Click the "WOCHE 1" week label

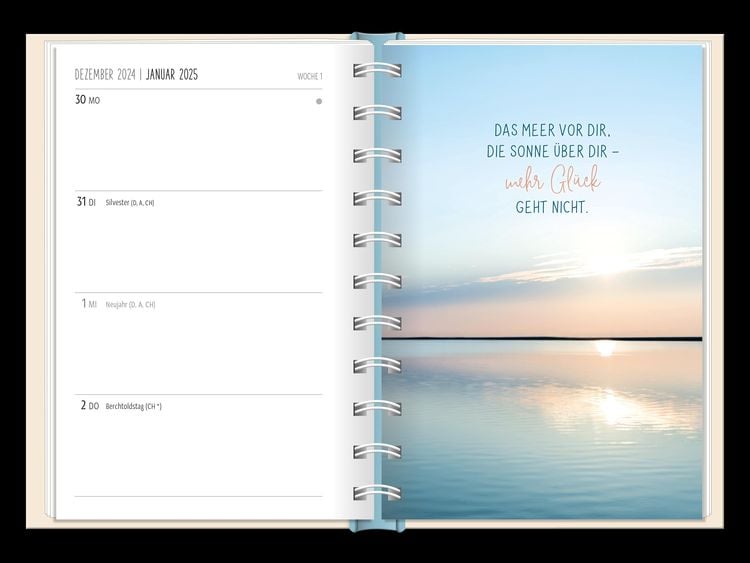309,76
